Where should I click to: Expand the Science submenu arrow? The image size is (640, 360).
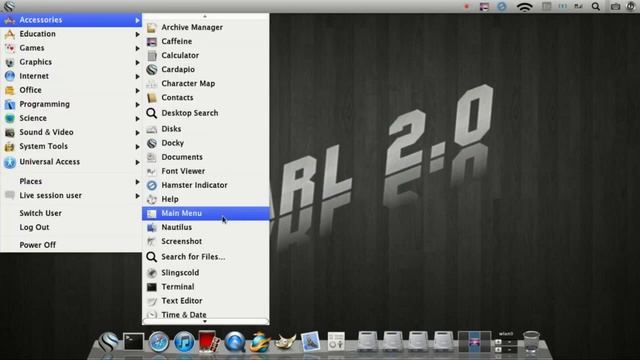(137, 118)
